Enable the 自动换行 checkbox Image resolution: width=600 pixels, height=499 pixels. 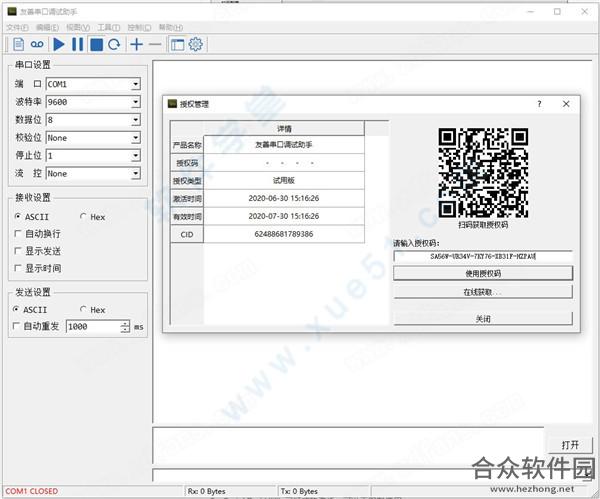(37, 233)
